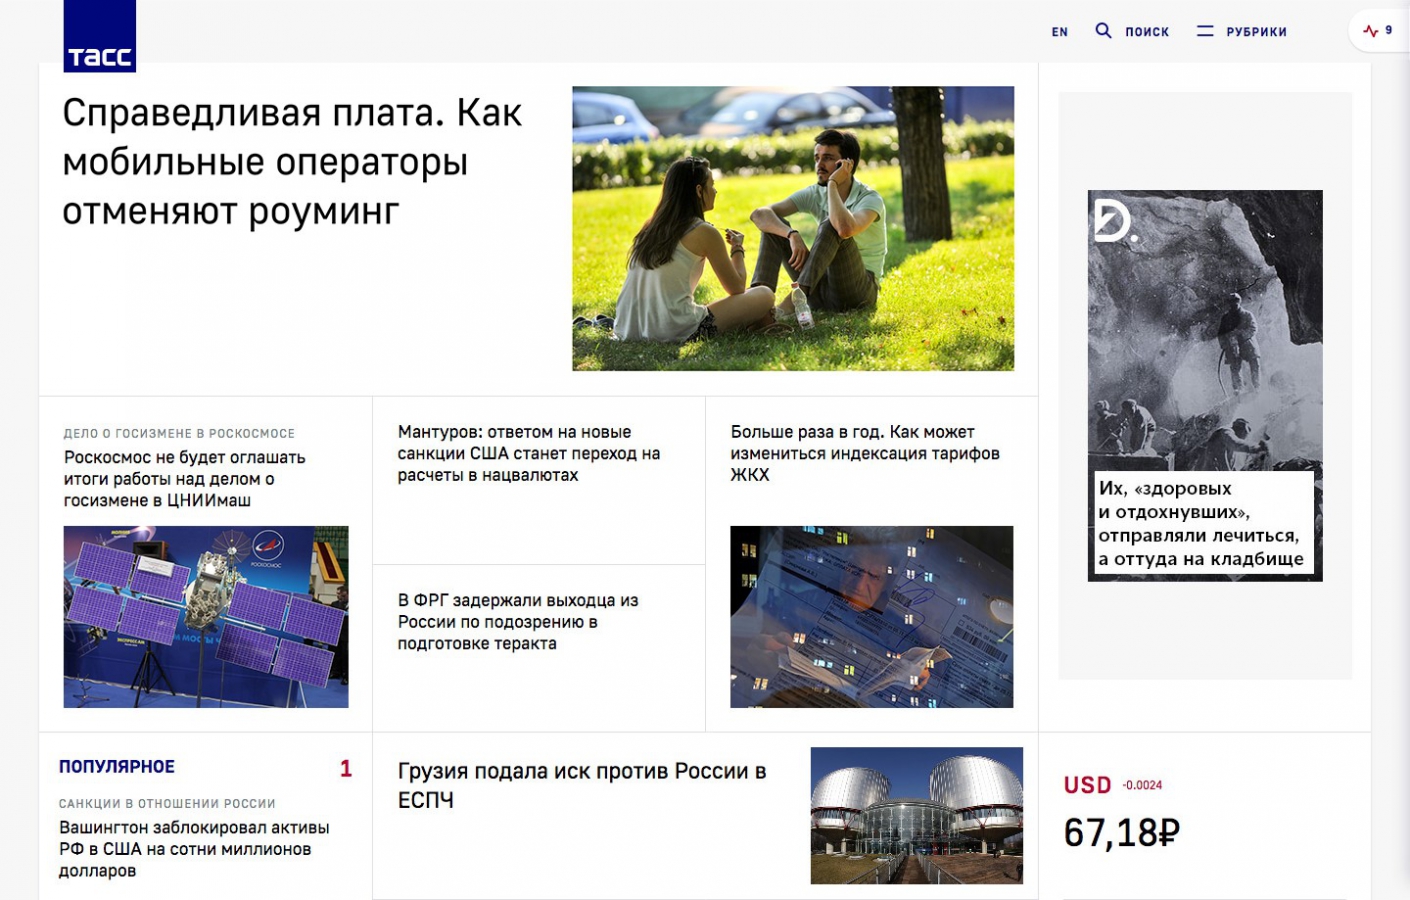Screen dimensions: 1410x900
Task: Open article about suspect detained in Germany
Action: coord(517,621)
